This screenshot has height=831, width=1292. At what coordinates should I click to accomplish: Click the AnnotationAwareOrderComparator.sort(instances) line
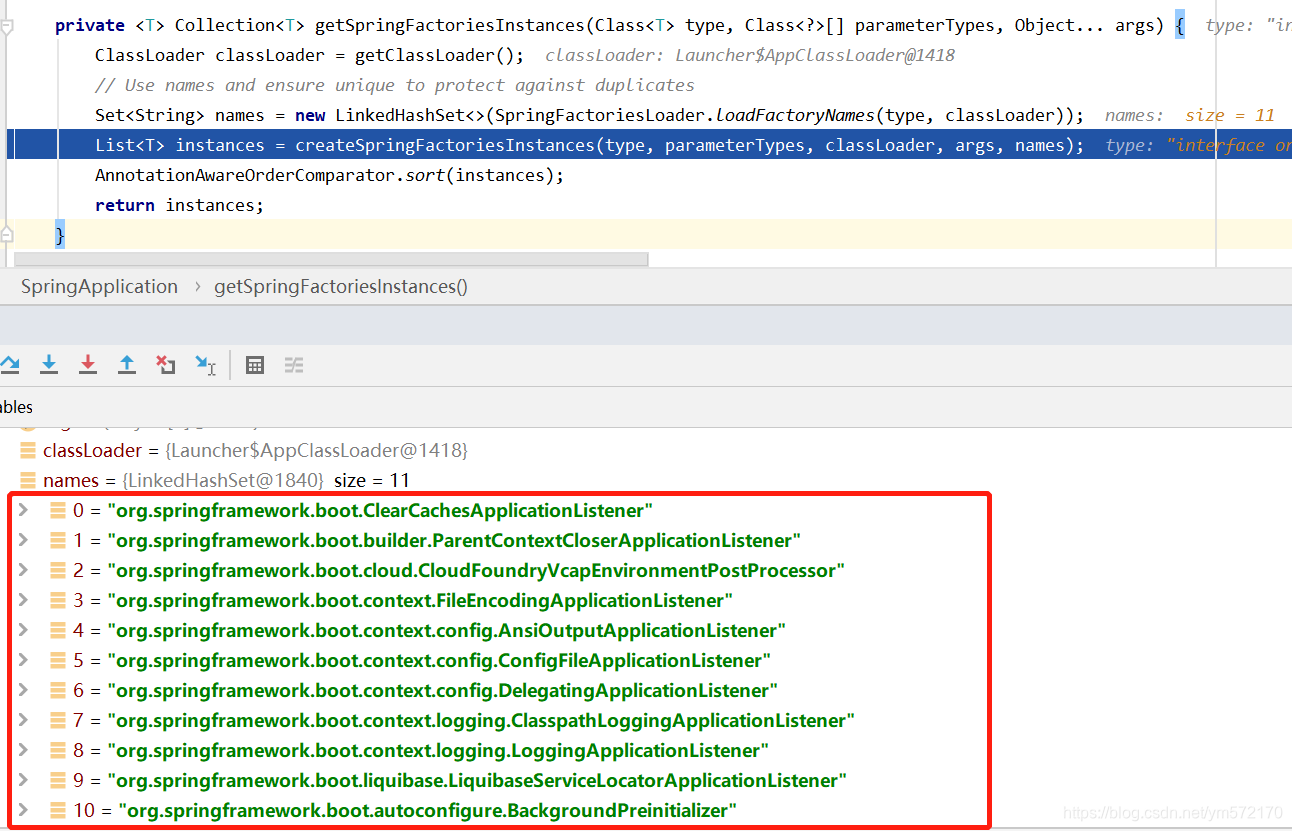pos(330,175)
